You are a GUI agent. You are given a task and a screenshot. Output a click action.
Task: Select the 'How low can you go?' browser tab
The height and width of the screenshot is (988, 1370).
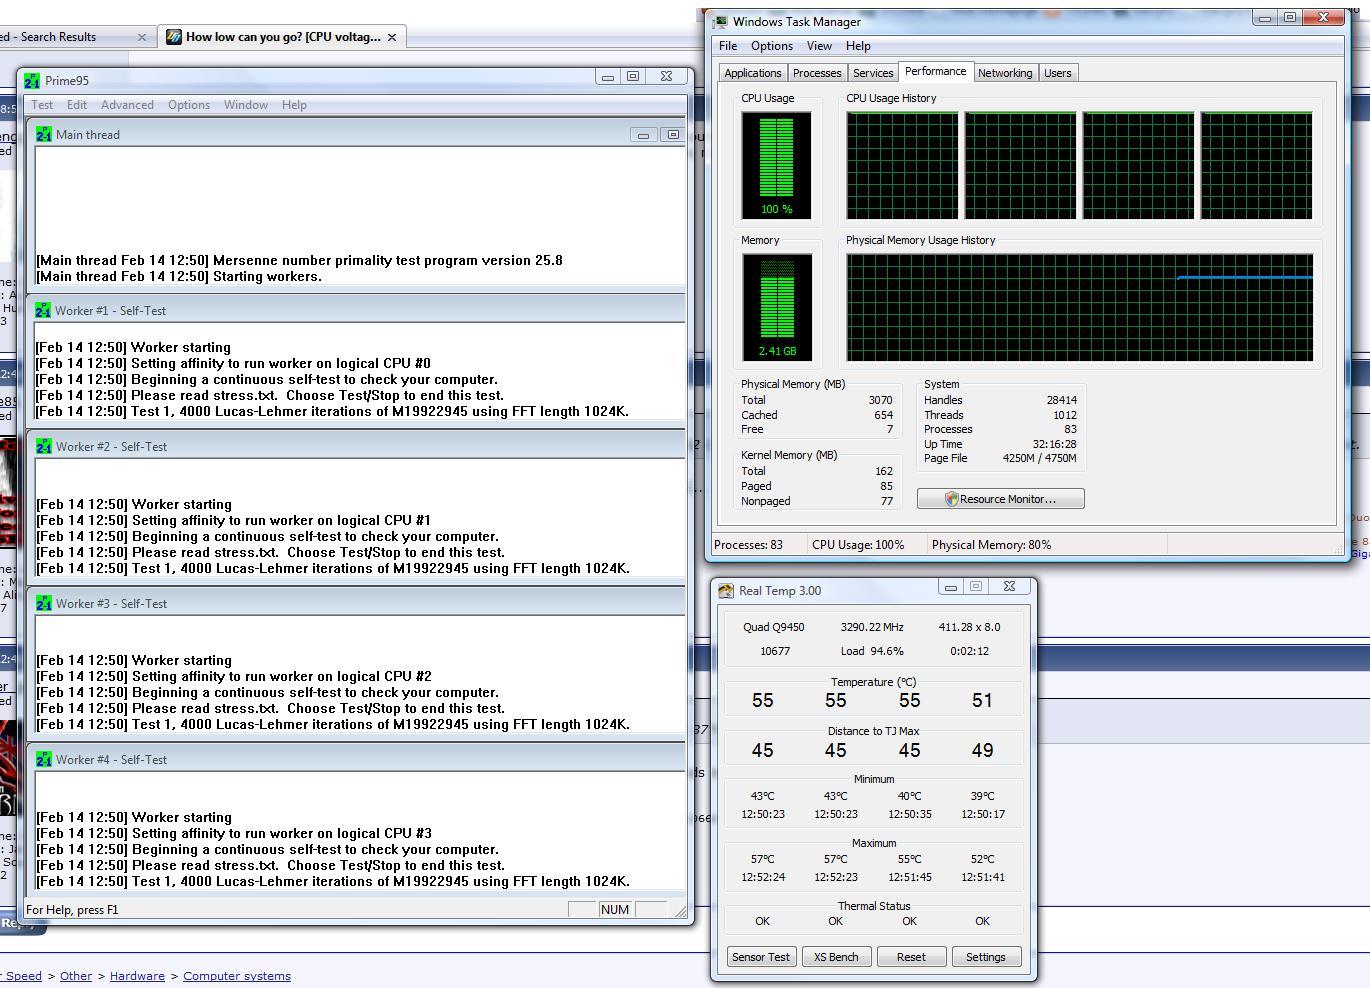(282, 37)
